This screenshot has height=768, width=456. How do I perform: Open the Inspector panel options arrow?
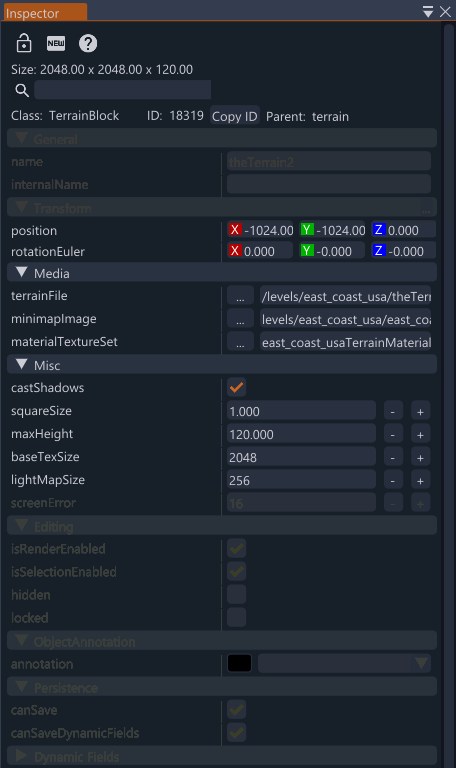428,12
